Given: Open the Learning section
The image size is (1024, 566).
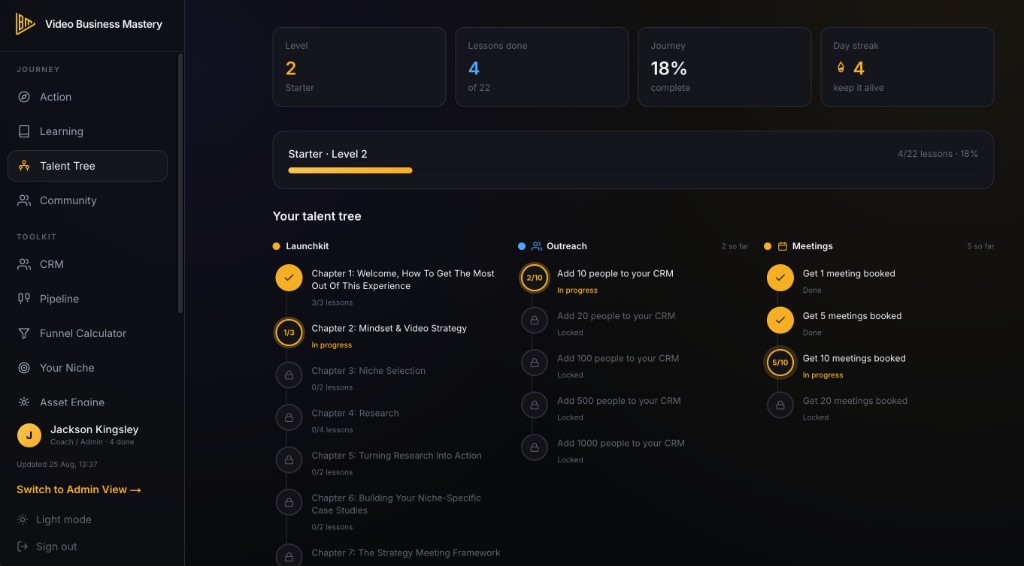Looking at the screenshot, I should (88, 131).
